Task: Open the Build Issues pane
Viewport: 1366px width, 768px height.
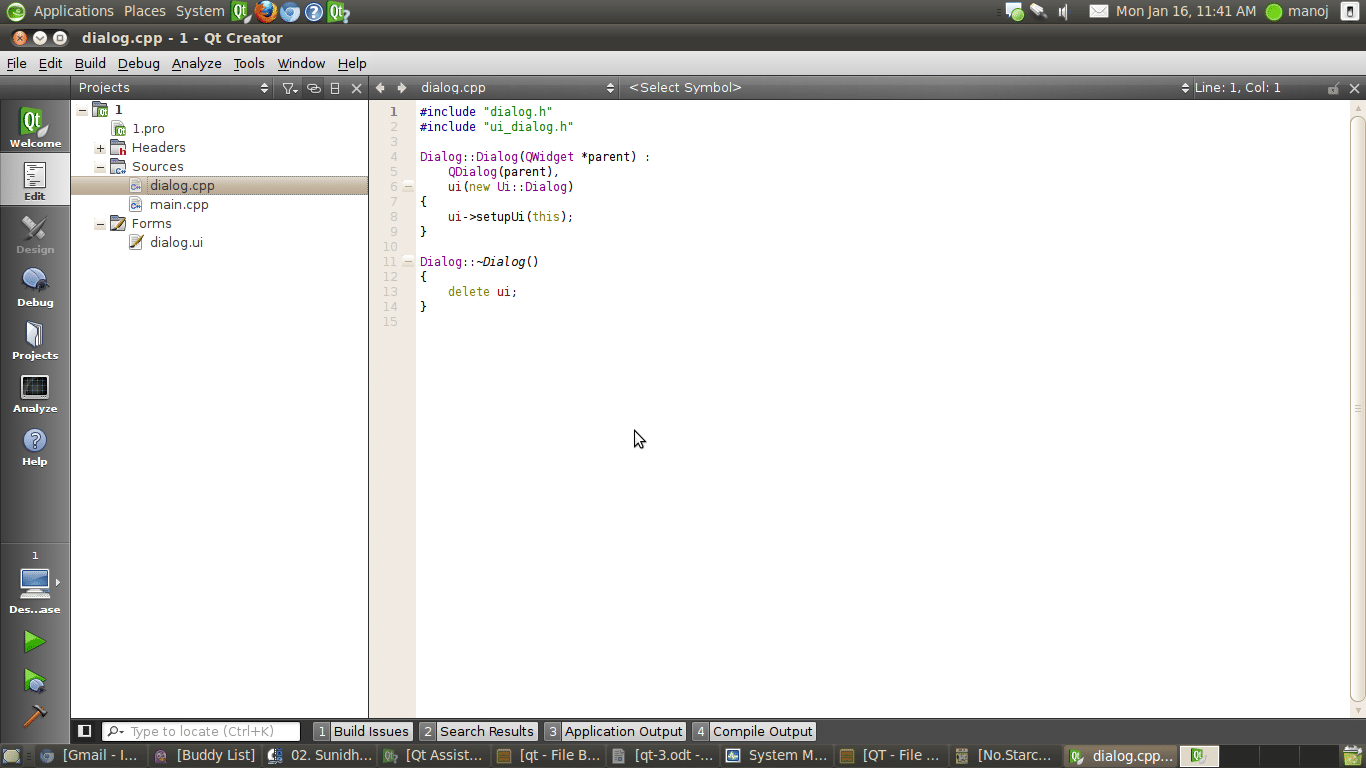Action: tap(362, 731)
